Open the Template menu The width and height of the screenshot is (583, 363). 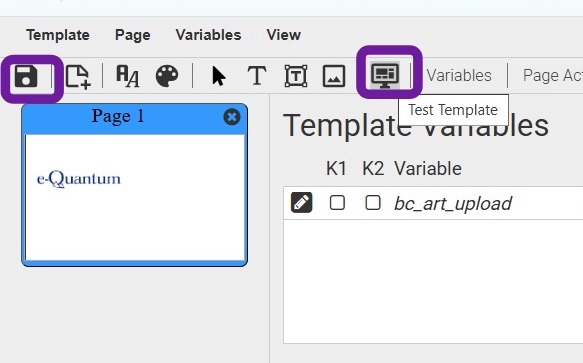click(58, 35)
